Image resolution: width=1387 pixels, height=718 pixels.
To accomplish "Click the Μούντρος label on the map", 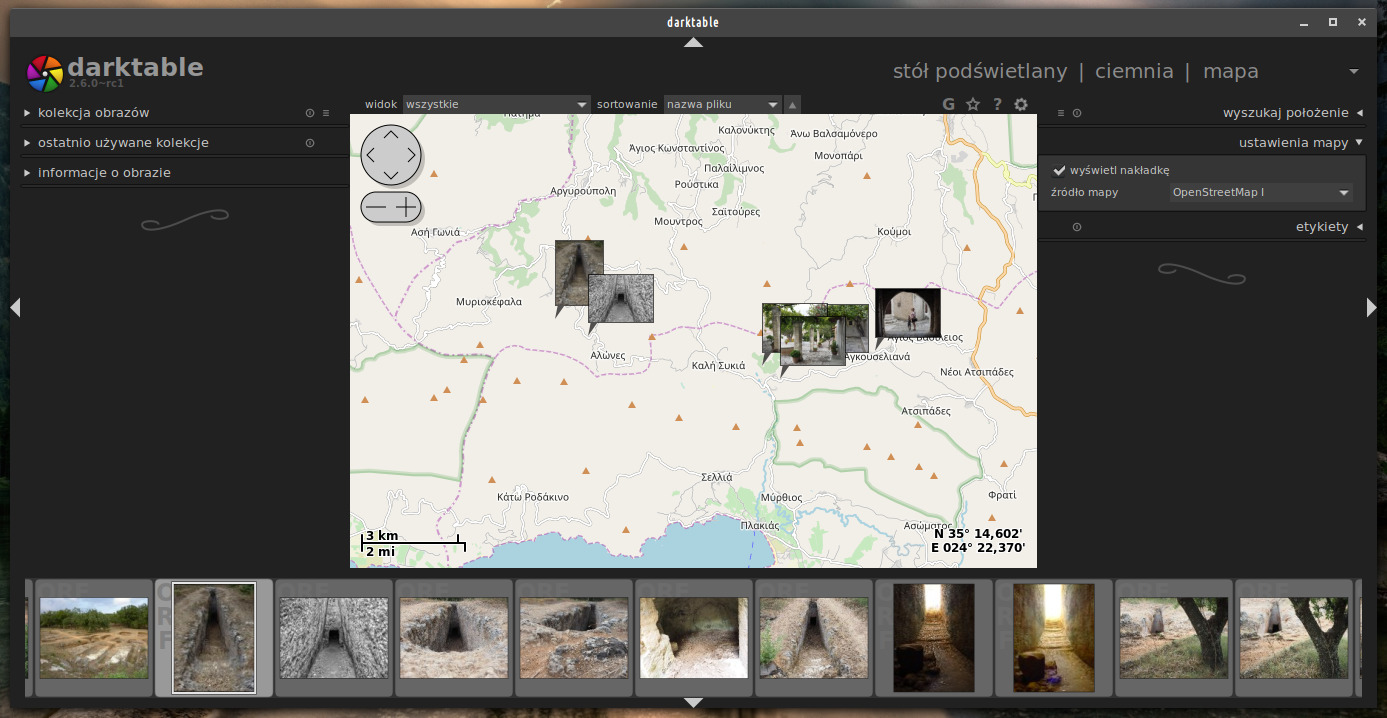I will point(680,222).
